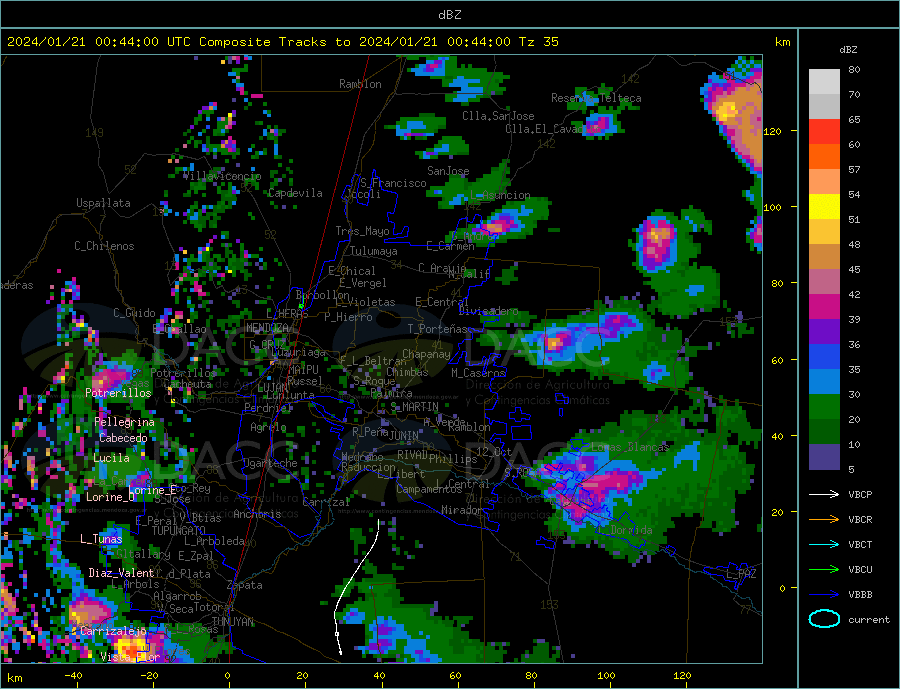Click the 'Capdevila' place label
The image size is (900, 689).
click(x=295, y=193)
